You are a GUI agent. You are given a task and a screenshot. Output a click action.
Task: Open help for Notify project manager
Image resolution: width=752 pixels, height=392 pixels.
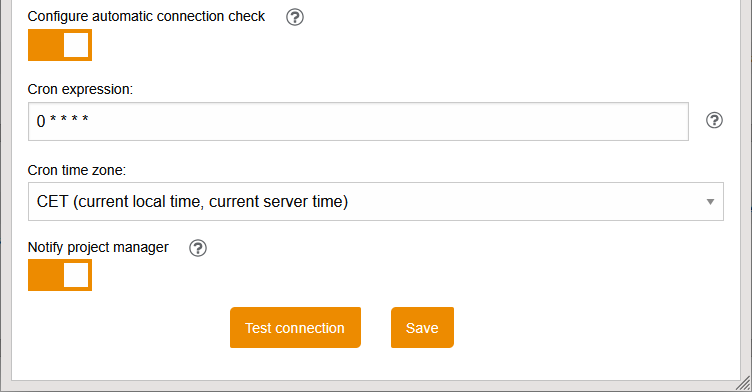click(x=198, y=248)
